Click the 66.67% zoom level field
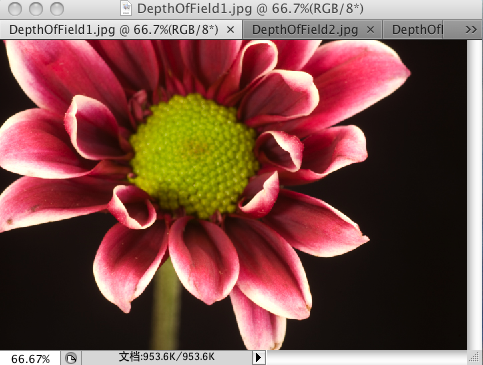 (x=30, y=359)
